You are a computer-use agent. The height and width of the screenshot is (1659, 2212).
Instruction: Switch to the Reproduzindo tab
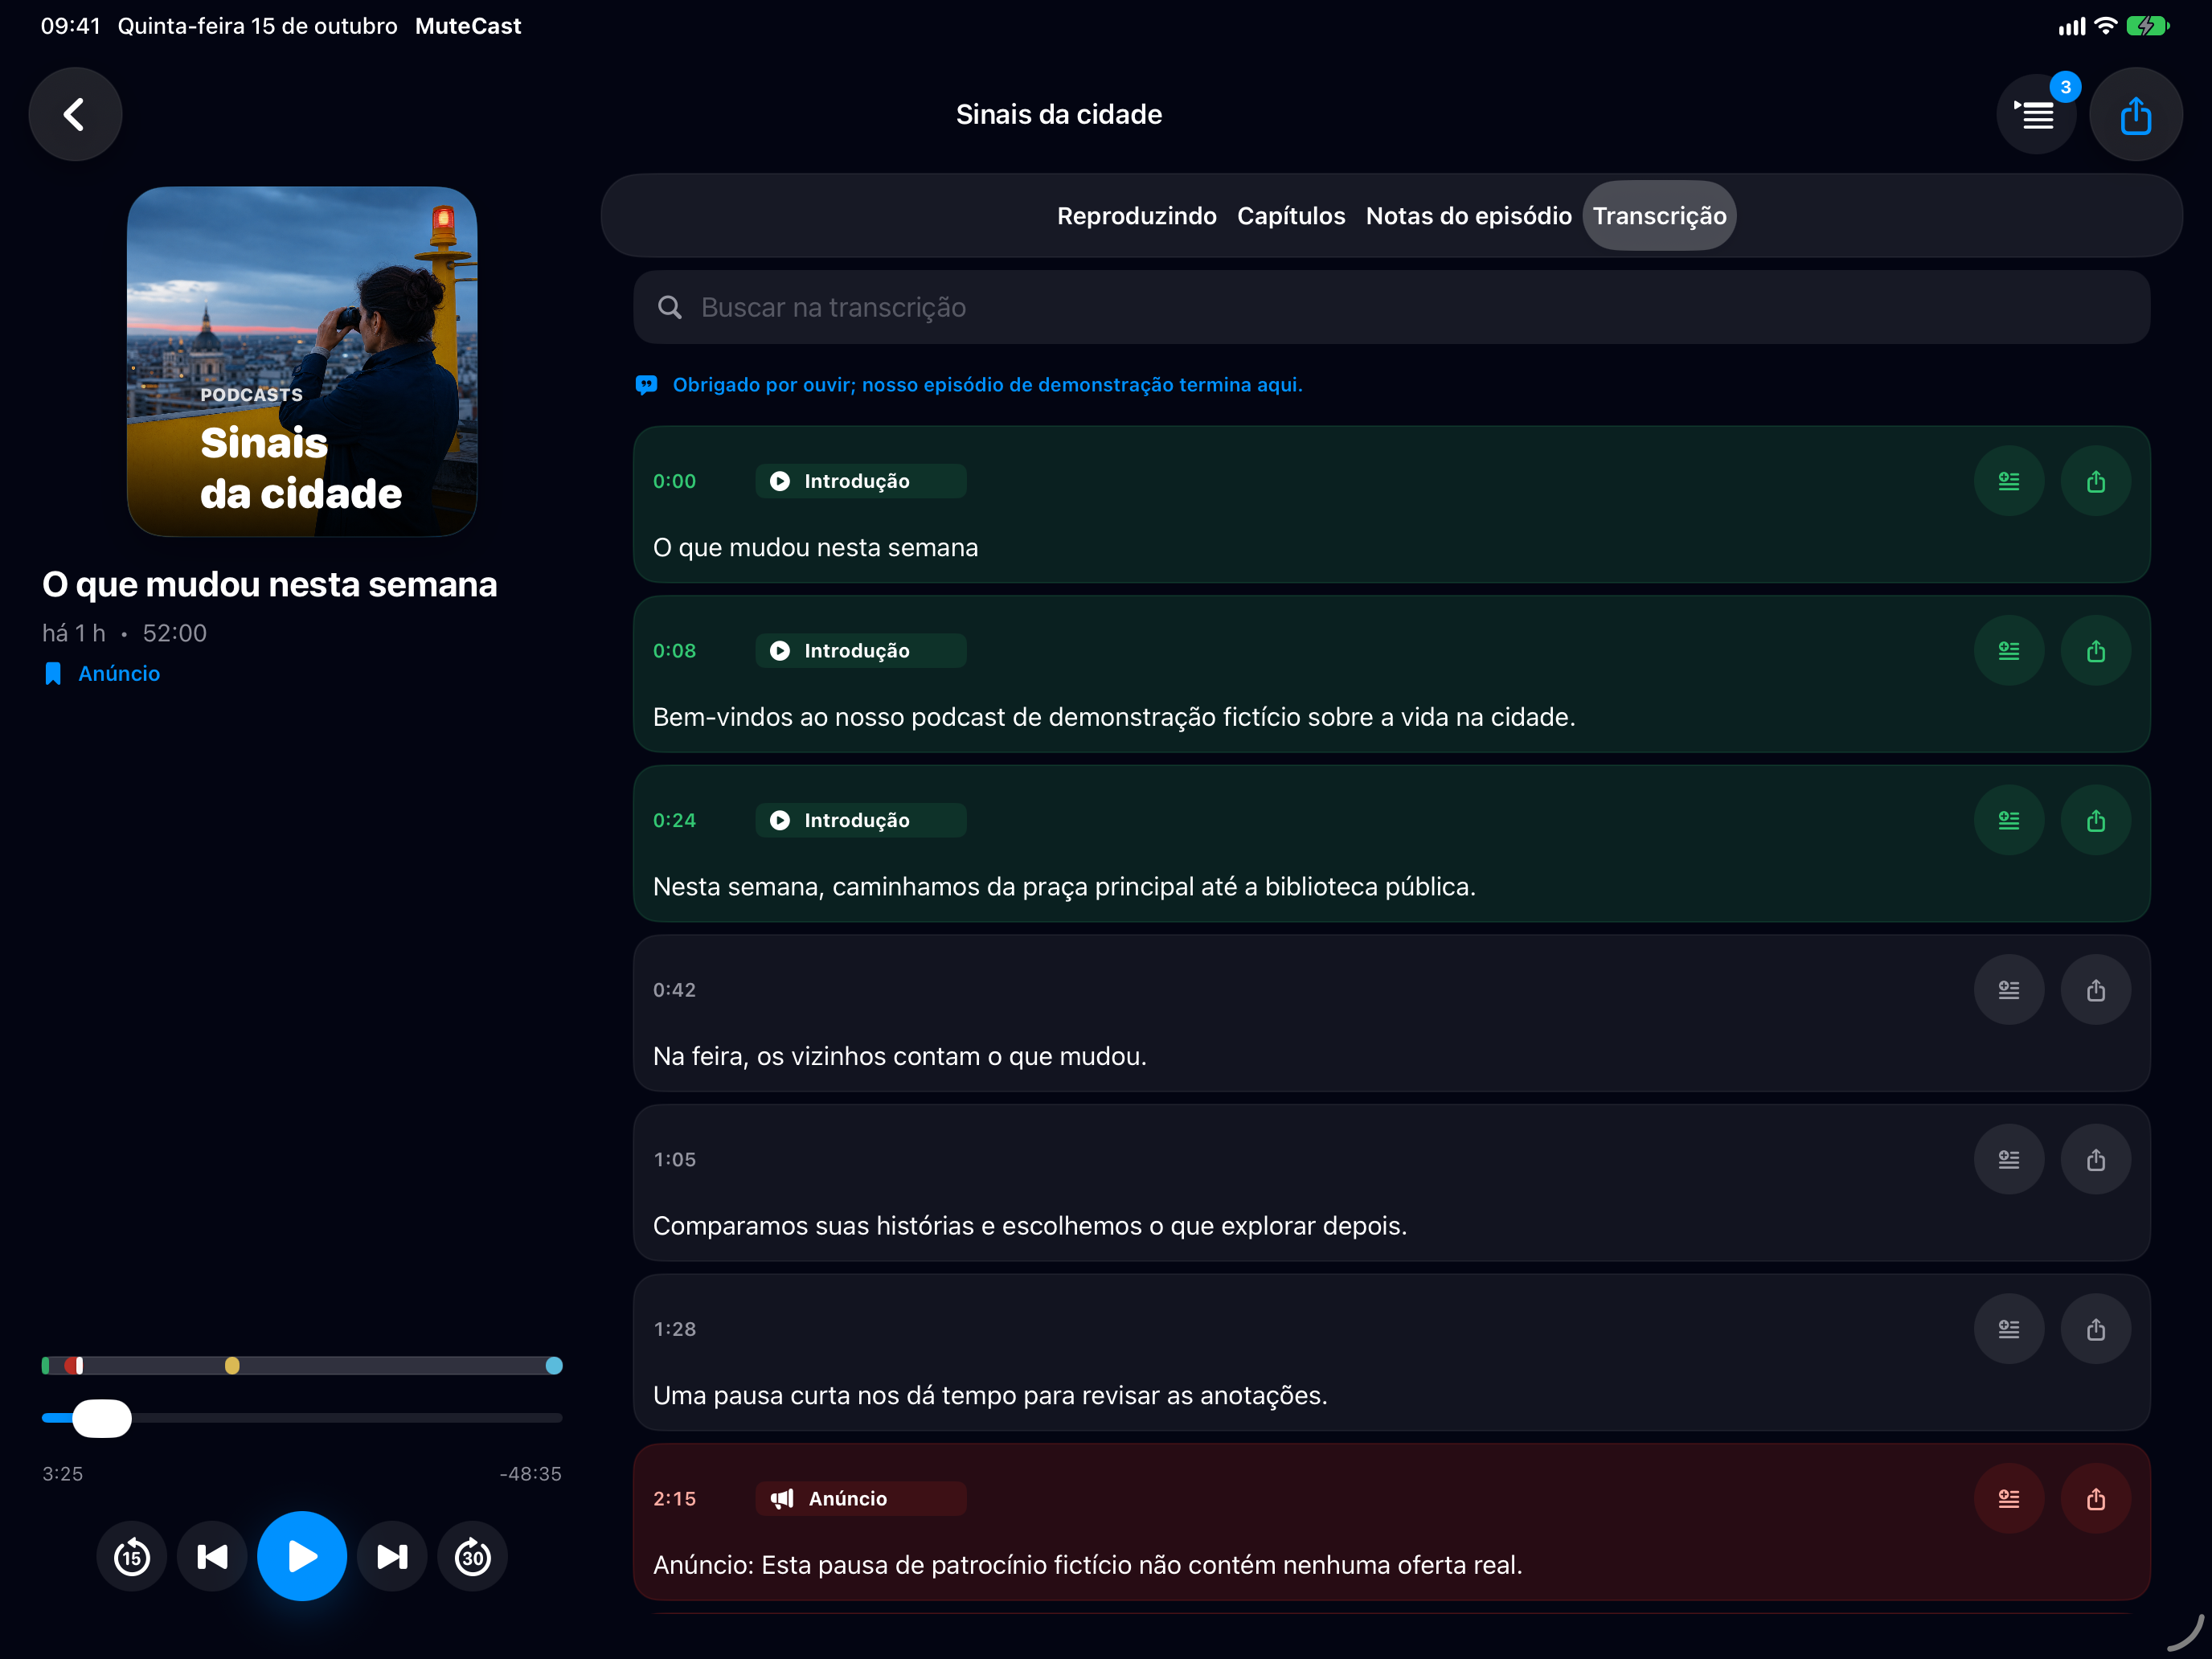pyautogui.click(x=1136, y=216)
